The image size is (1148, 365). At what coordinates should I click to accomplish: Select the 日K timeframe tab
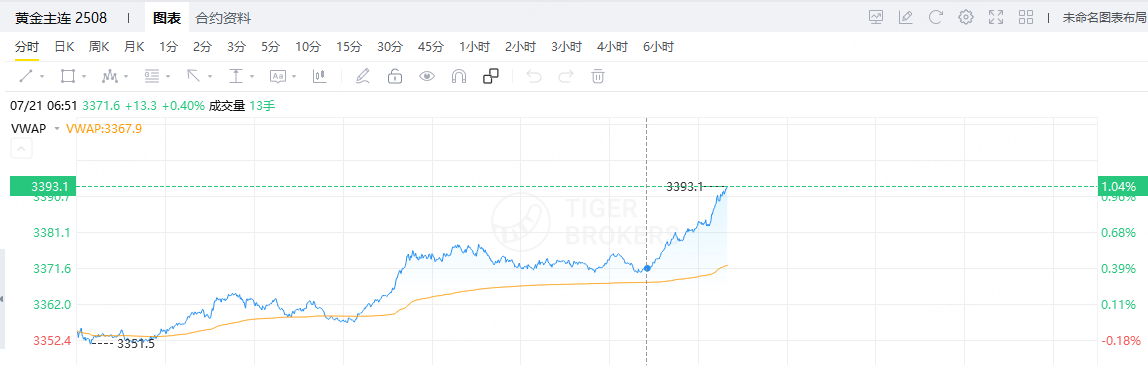pyautogui.click(x=64, y=47)
